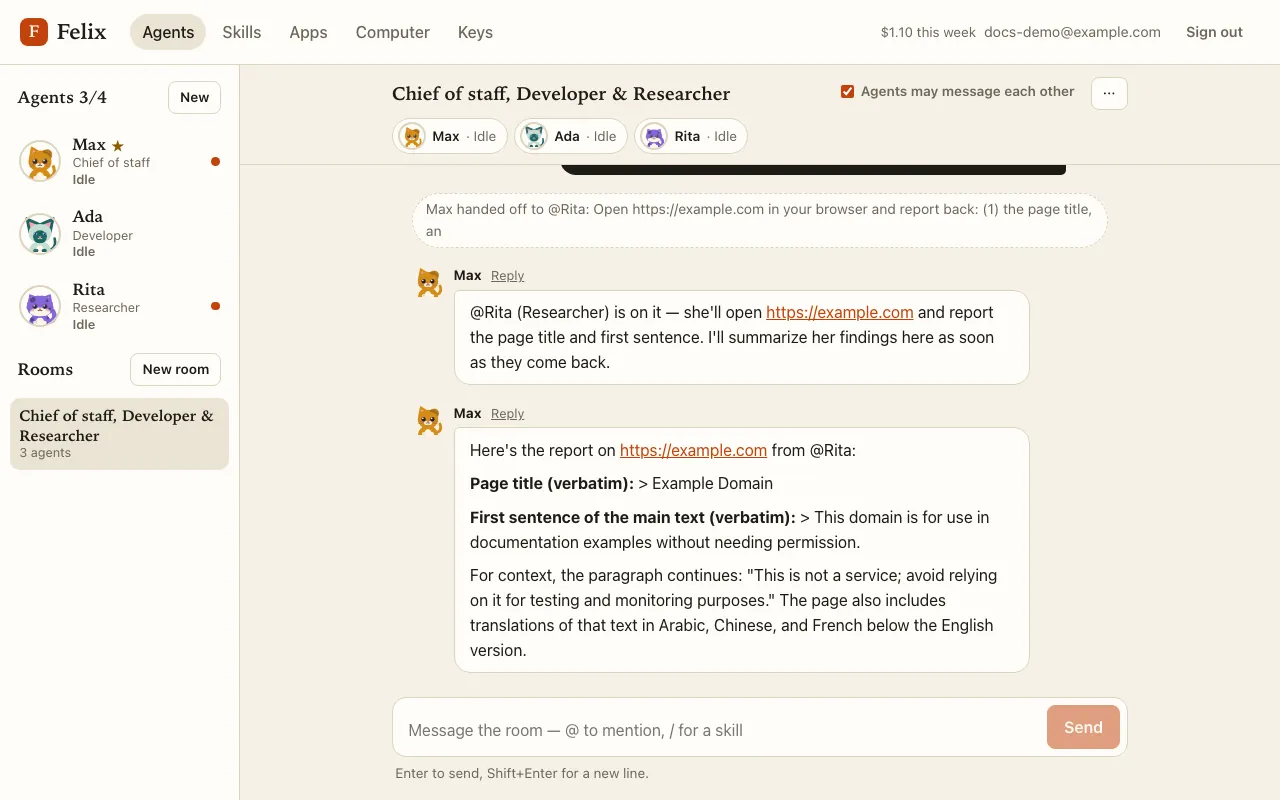This screenshot has height=800, width=1280.
Task: Click the docs-demo@example.com account text
Action: (1072, 32)
